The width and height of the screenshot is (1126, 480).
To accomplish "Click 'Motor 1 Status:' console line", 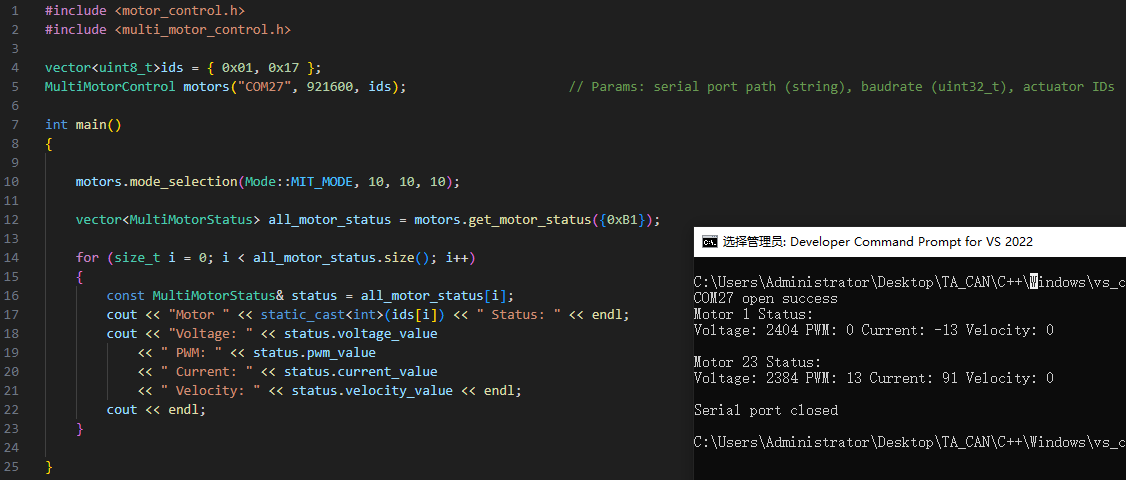I will pos(753,314).
